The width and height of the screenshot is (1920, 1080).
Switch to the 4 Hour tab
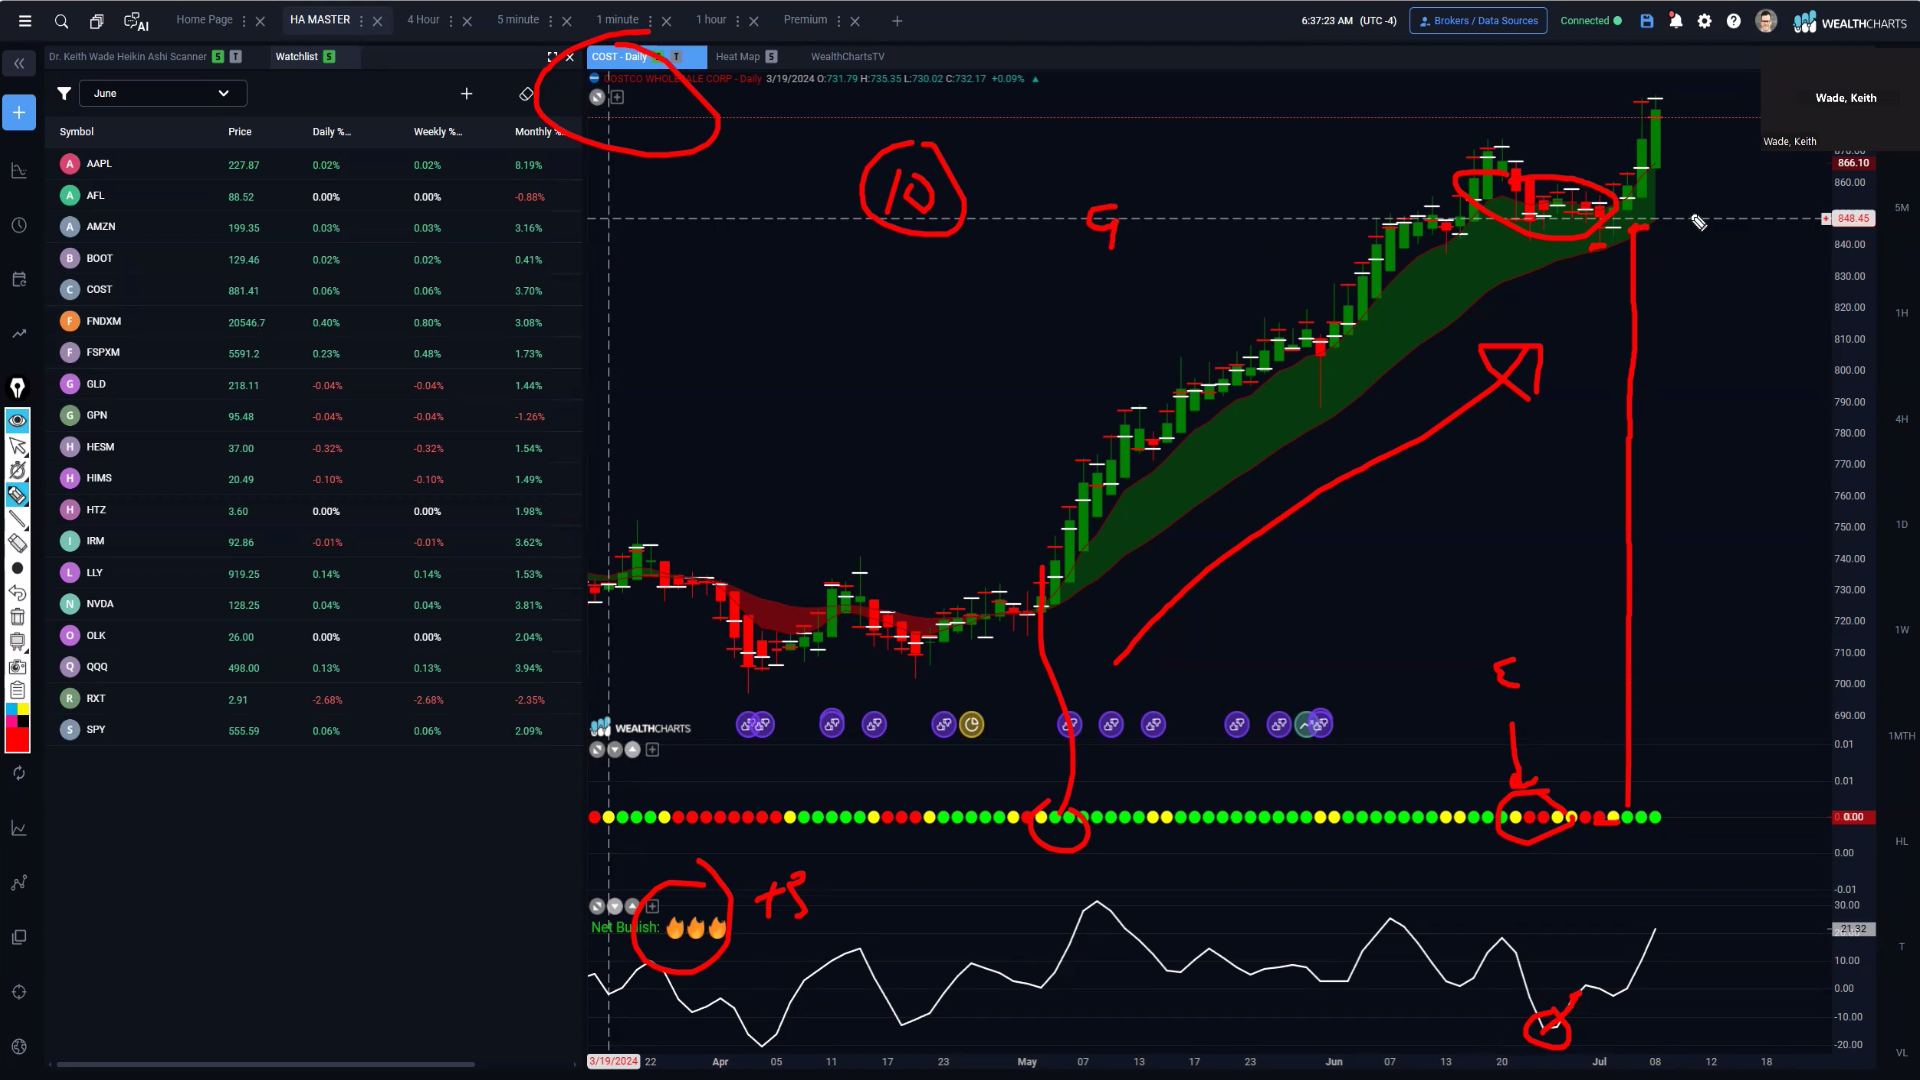423,20
